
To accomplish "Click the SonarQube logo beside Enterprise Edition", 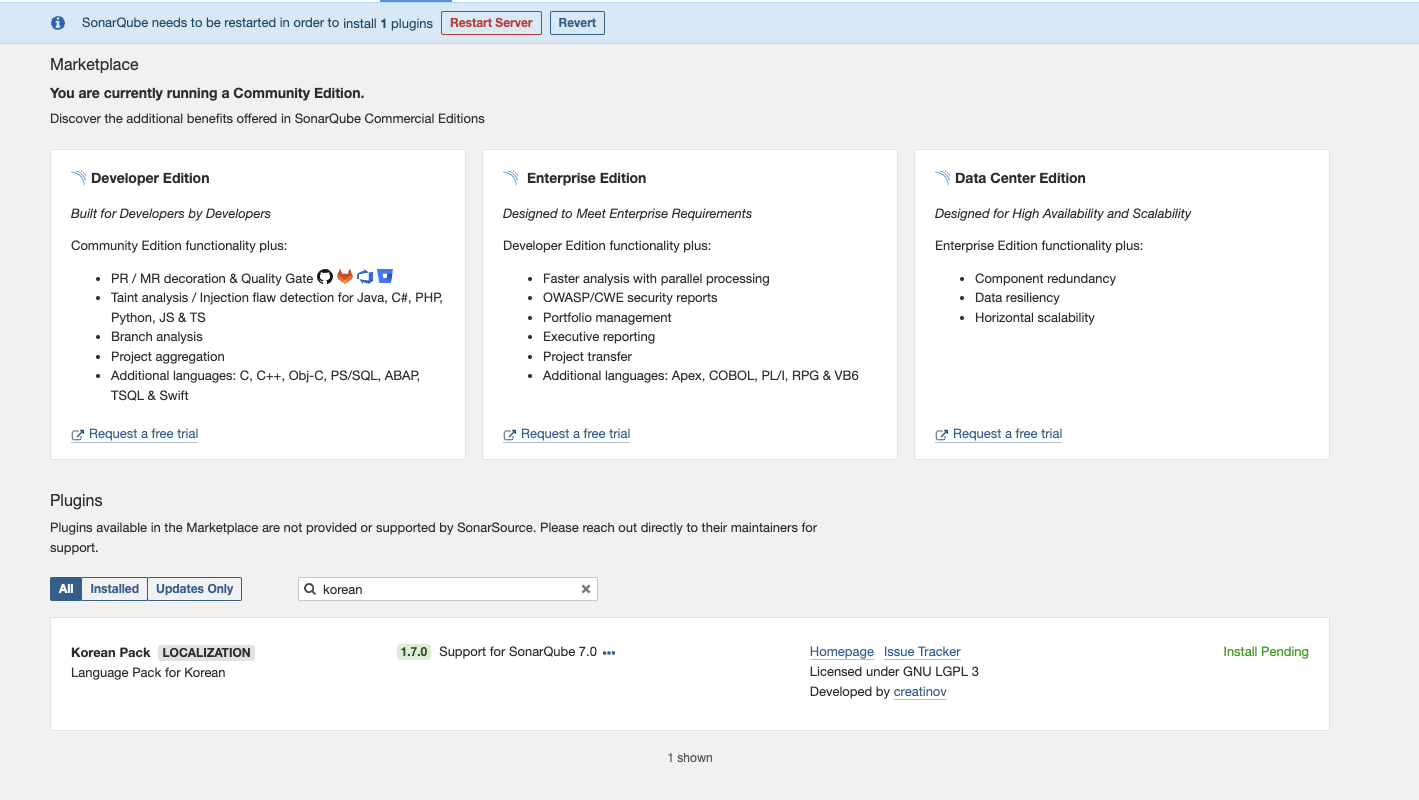I will [511, 178].
